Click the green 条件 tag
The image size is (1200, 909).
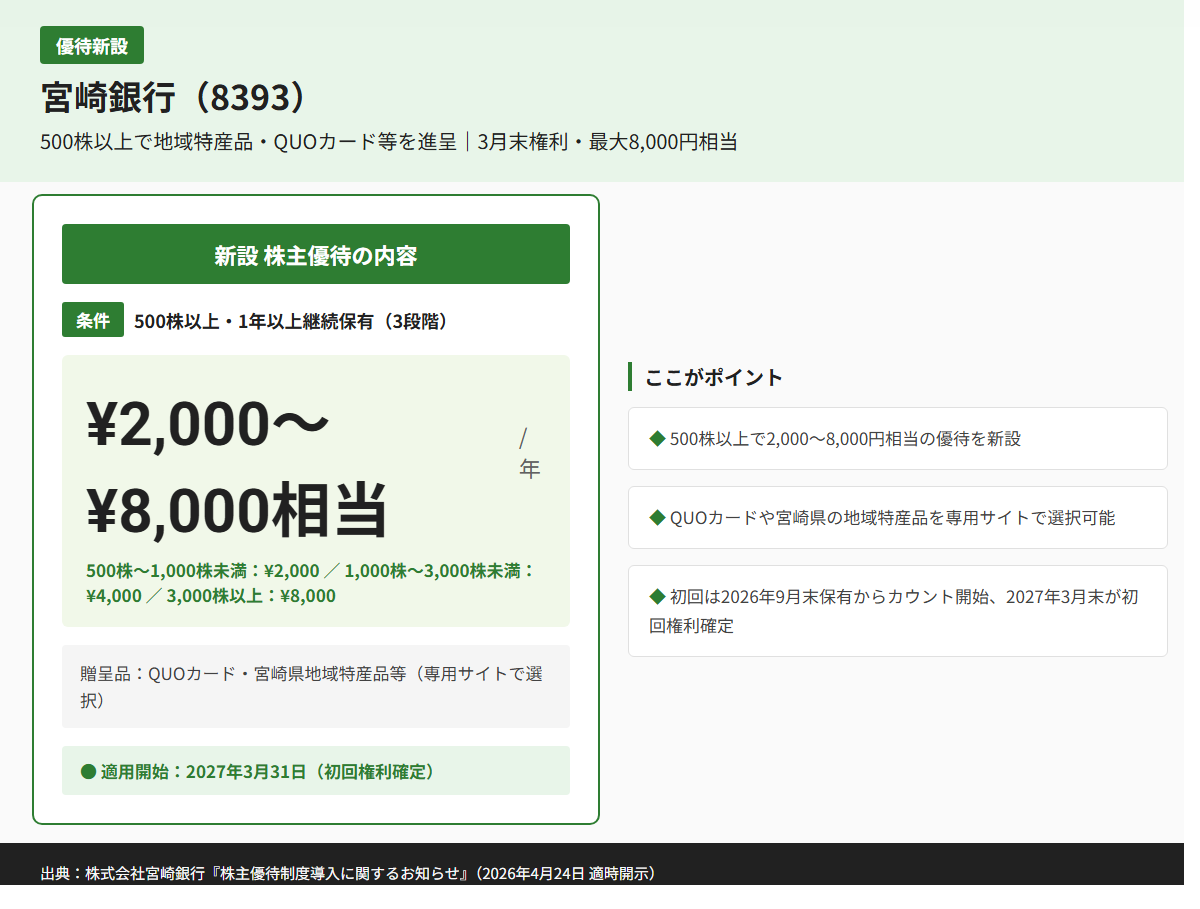click(93, 320)
